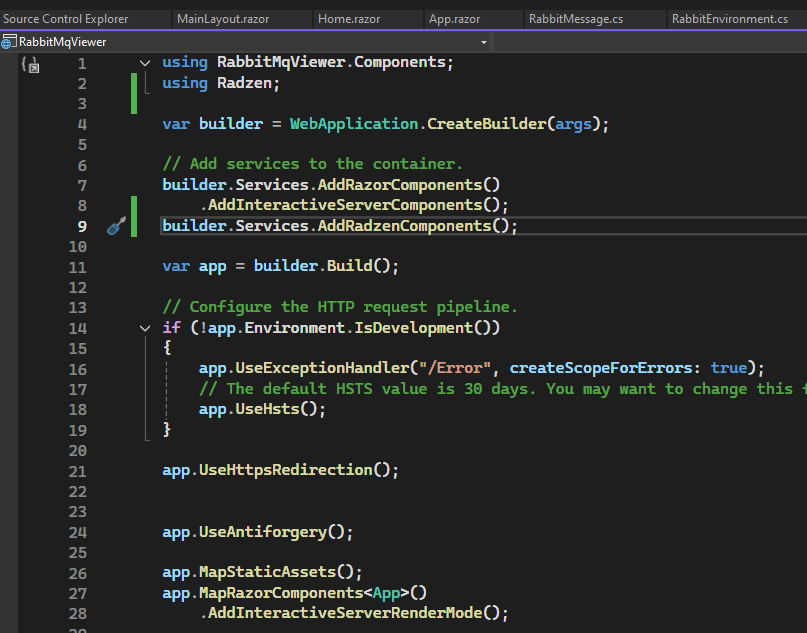Click 'builder.Build()' on line 11
The image size is (807, 633).
tap(322, 266)
